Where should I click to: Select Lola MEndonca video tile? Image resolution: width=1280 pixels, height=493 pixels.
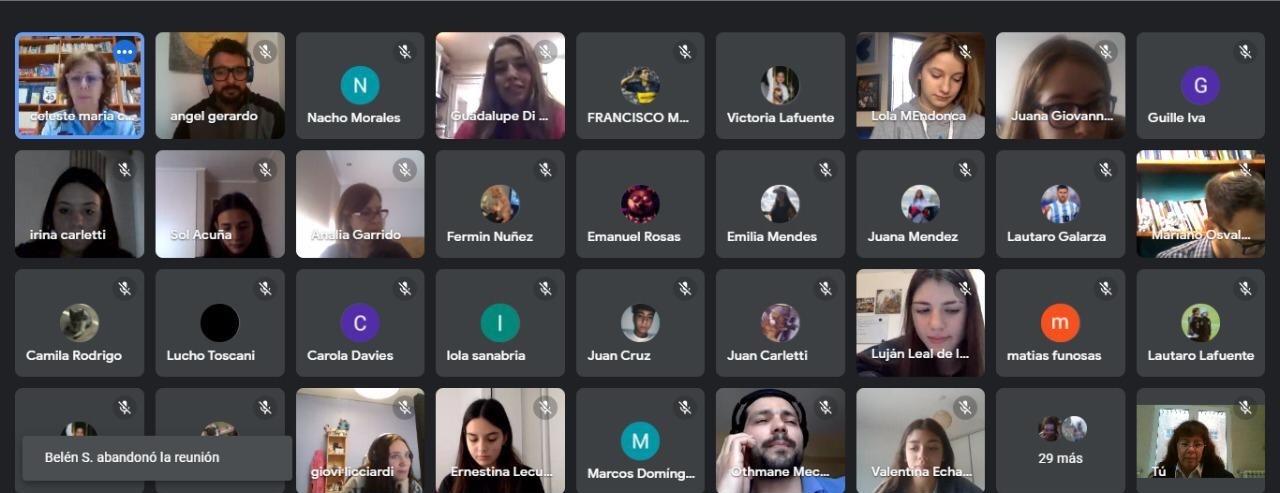[920, 85]
